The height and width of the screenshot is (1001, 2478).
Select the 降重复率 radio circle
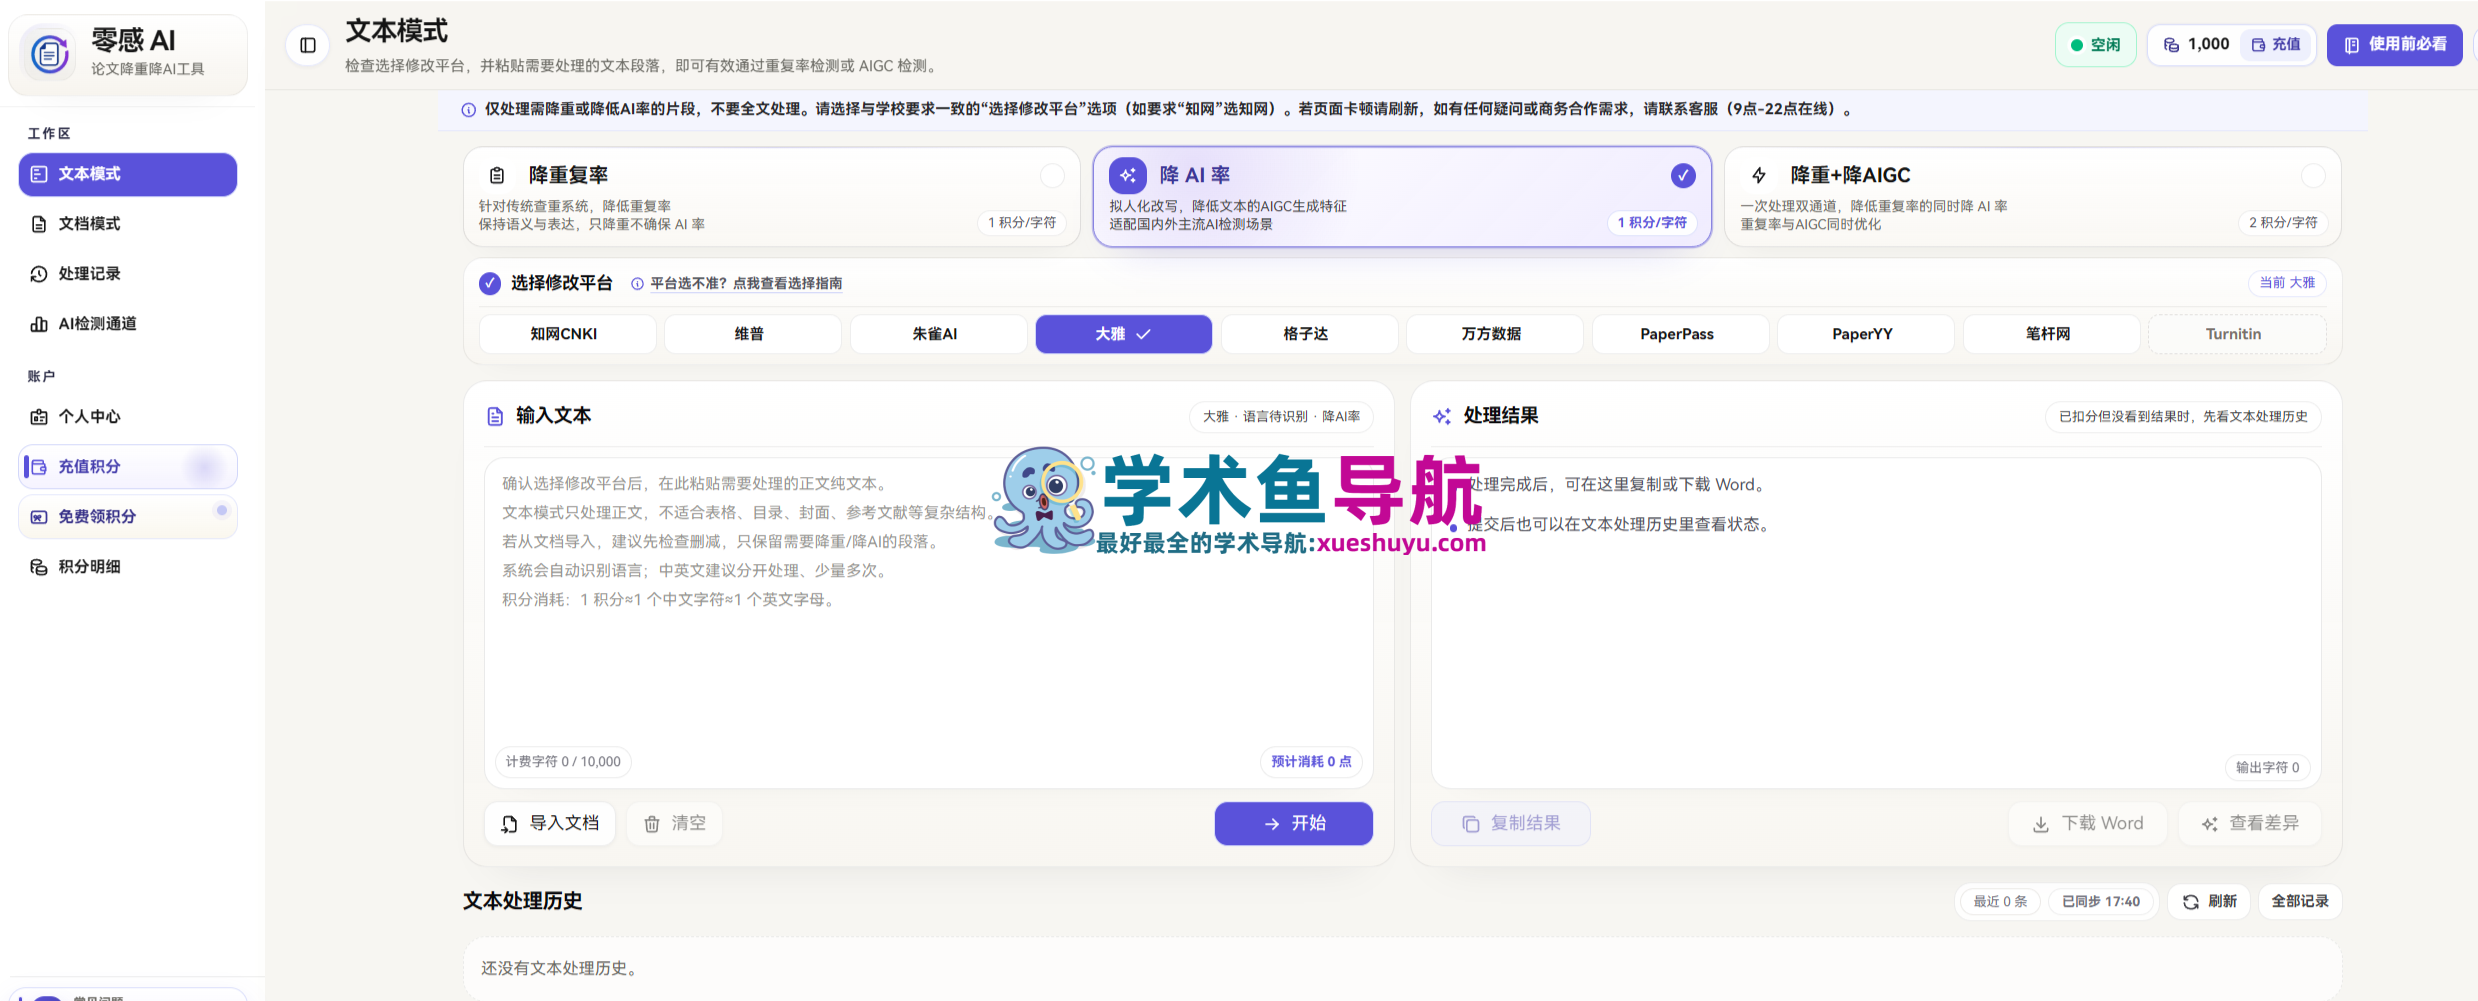coord(1052,176)
